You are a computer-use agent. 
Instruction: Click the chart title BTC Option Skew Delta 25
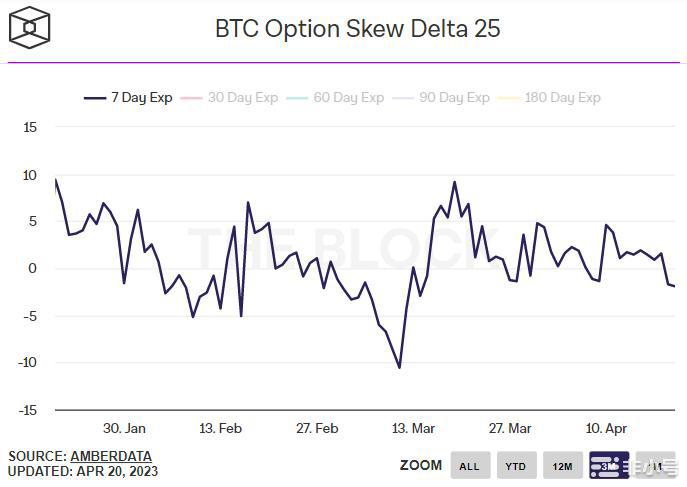(x=357, y=28)
